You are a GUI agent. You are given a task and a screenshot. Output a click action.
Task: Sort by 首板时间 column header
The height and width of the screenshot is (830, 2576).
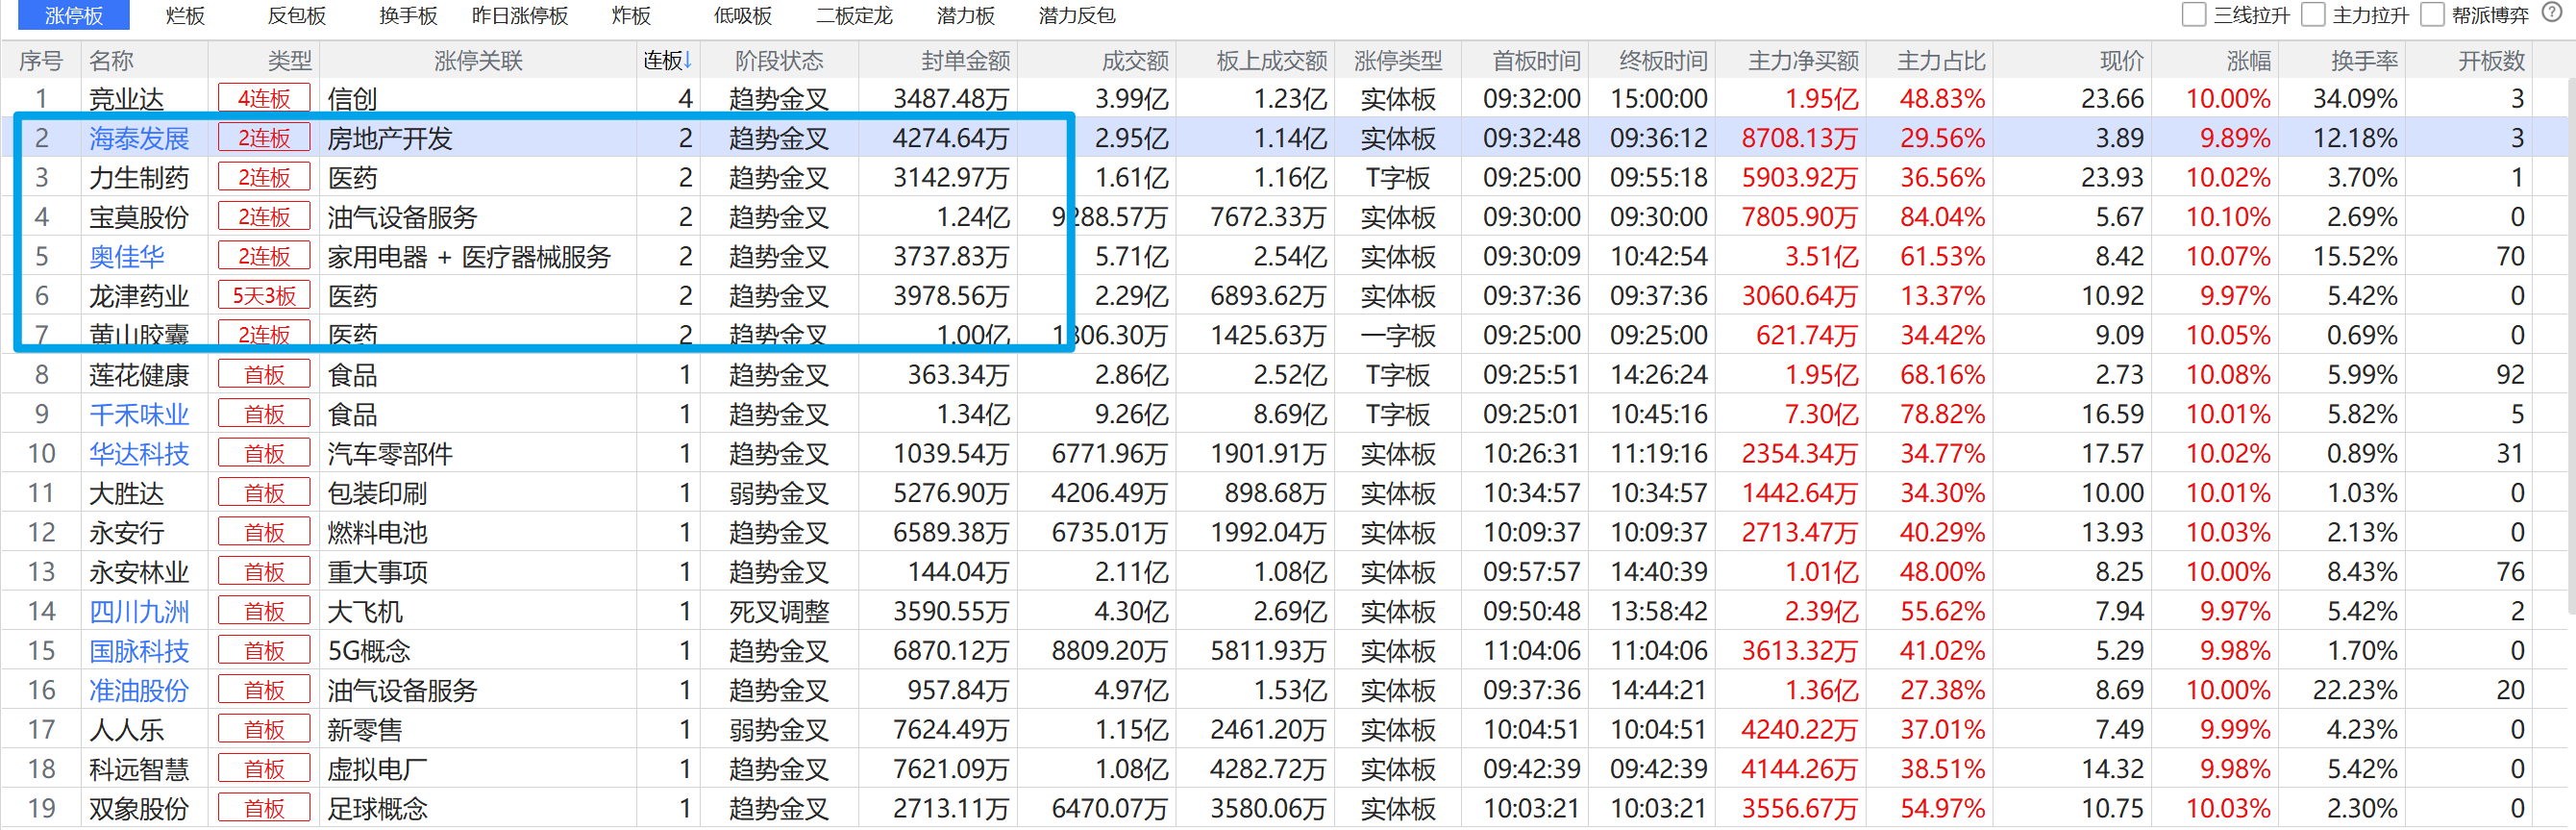(1536, 60)
